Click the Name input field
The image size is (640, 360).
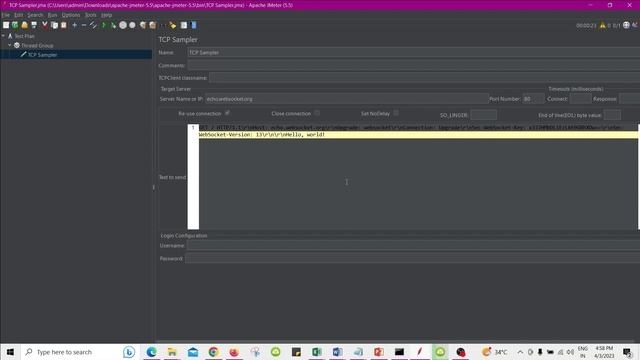pyautogui.click(x=413, y=52)
